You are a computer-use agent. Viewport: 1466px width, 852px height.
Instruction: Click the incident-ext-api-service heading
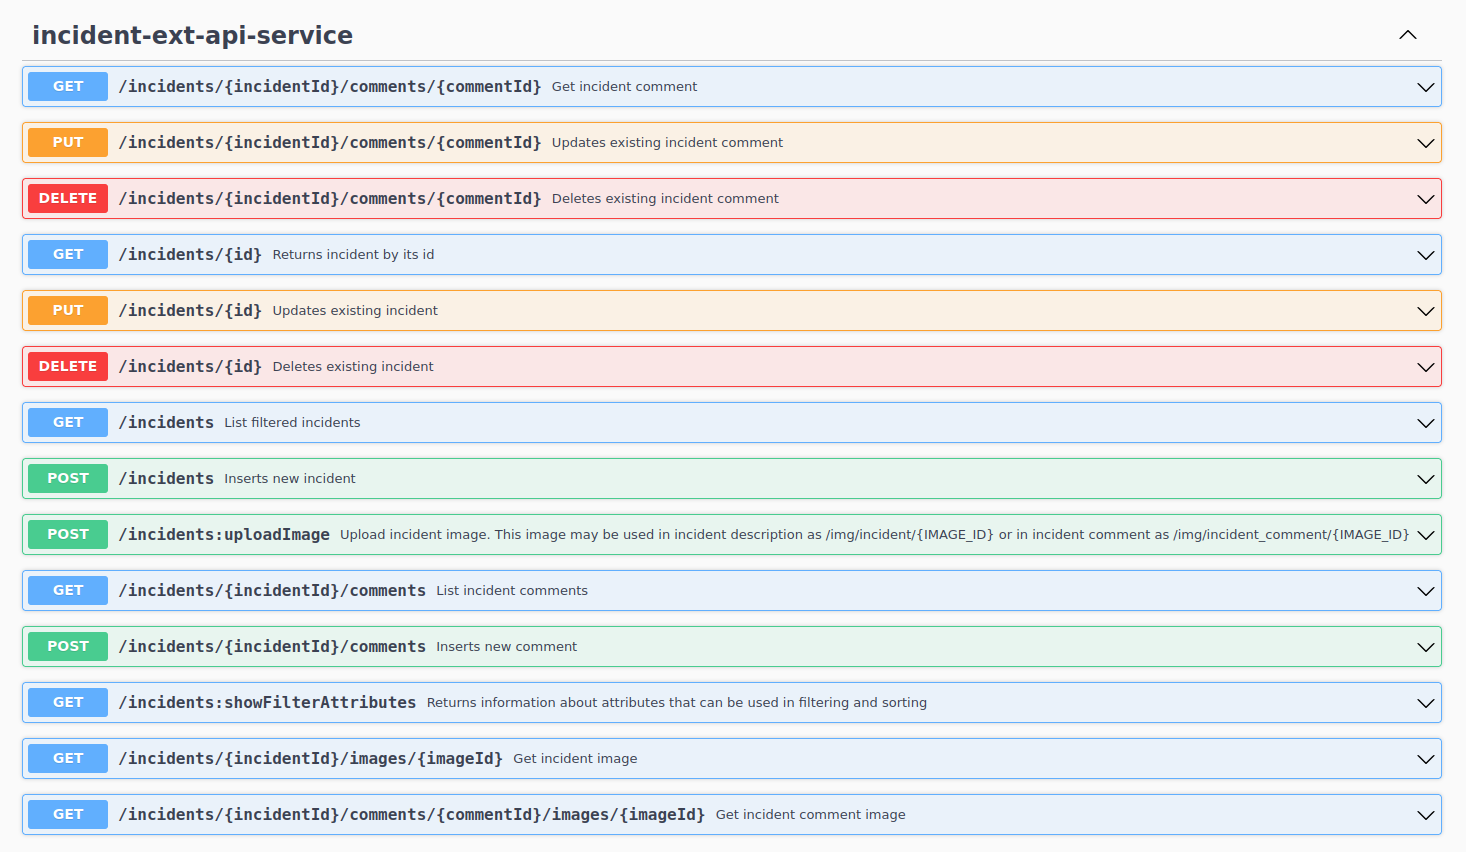[x=192, y=35]
